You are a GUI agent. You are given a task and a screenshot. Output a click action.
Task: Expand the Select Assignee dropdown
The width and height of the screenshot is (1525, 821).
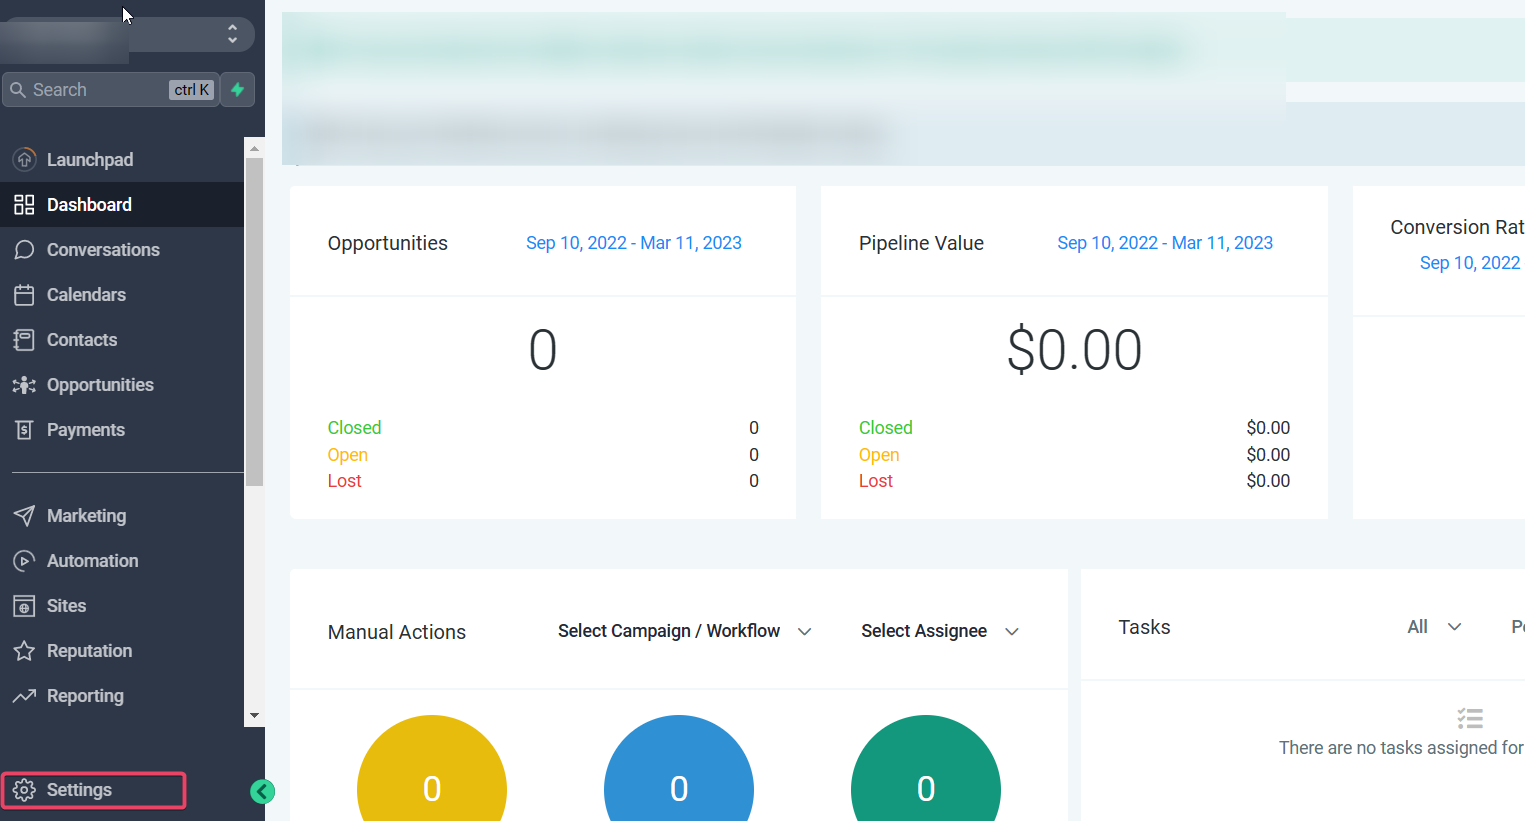click(940, 631)
